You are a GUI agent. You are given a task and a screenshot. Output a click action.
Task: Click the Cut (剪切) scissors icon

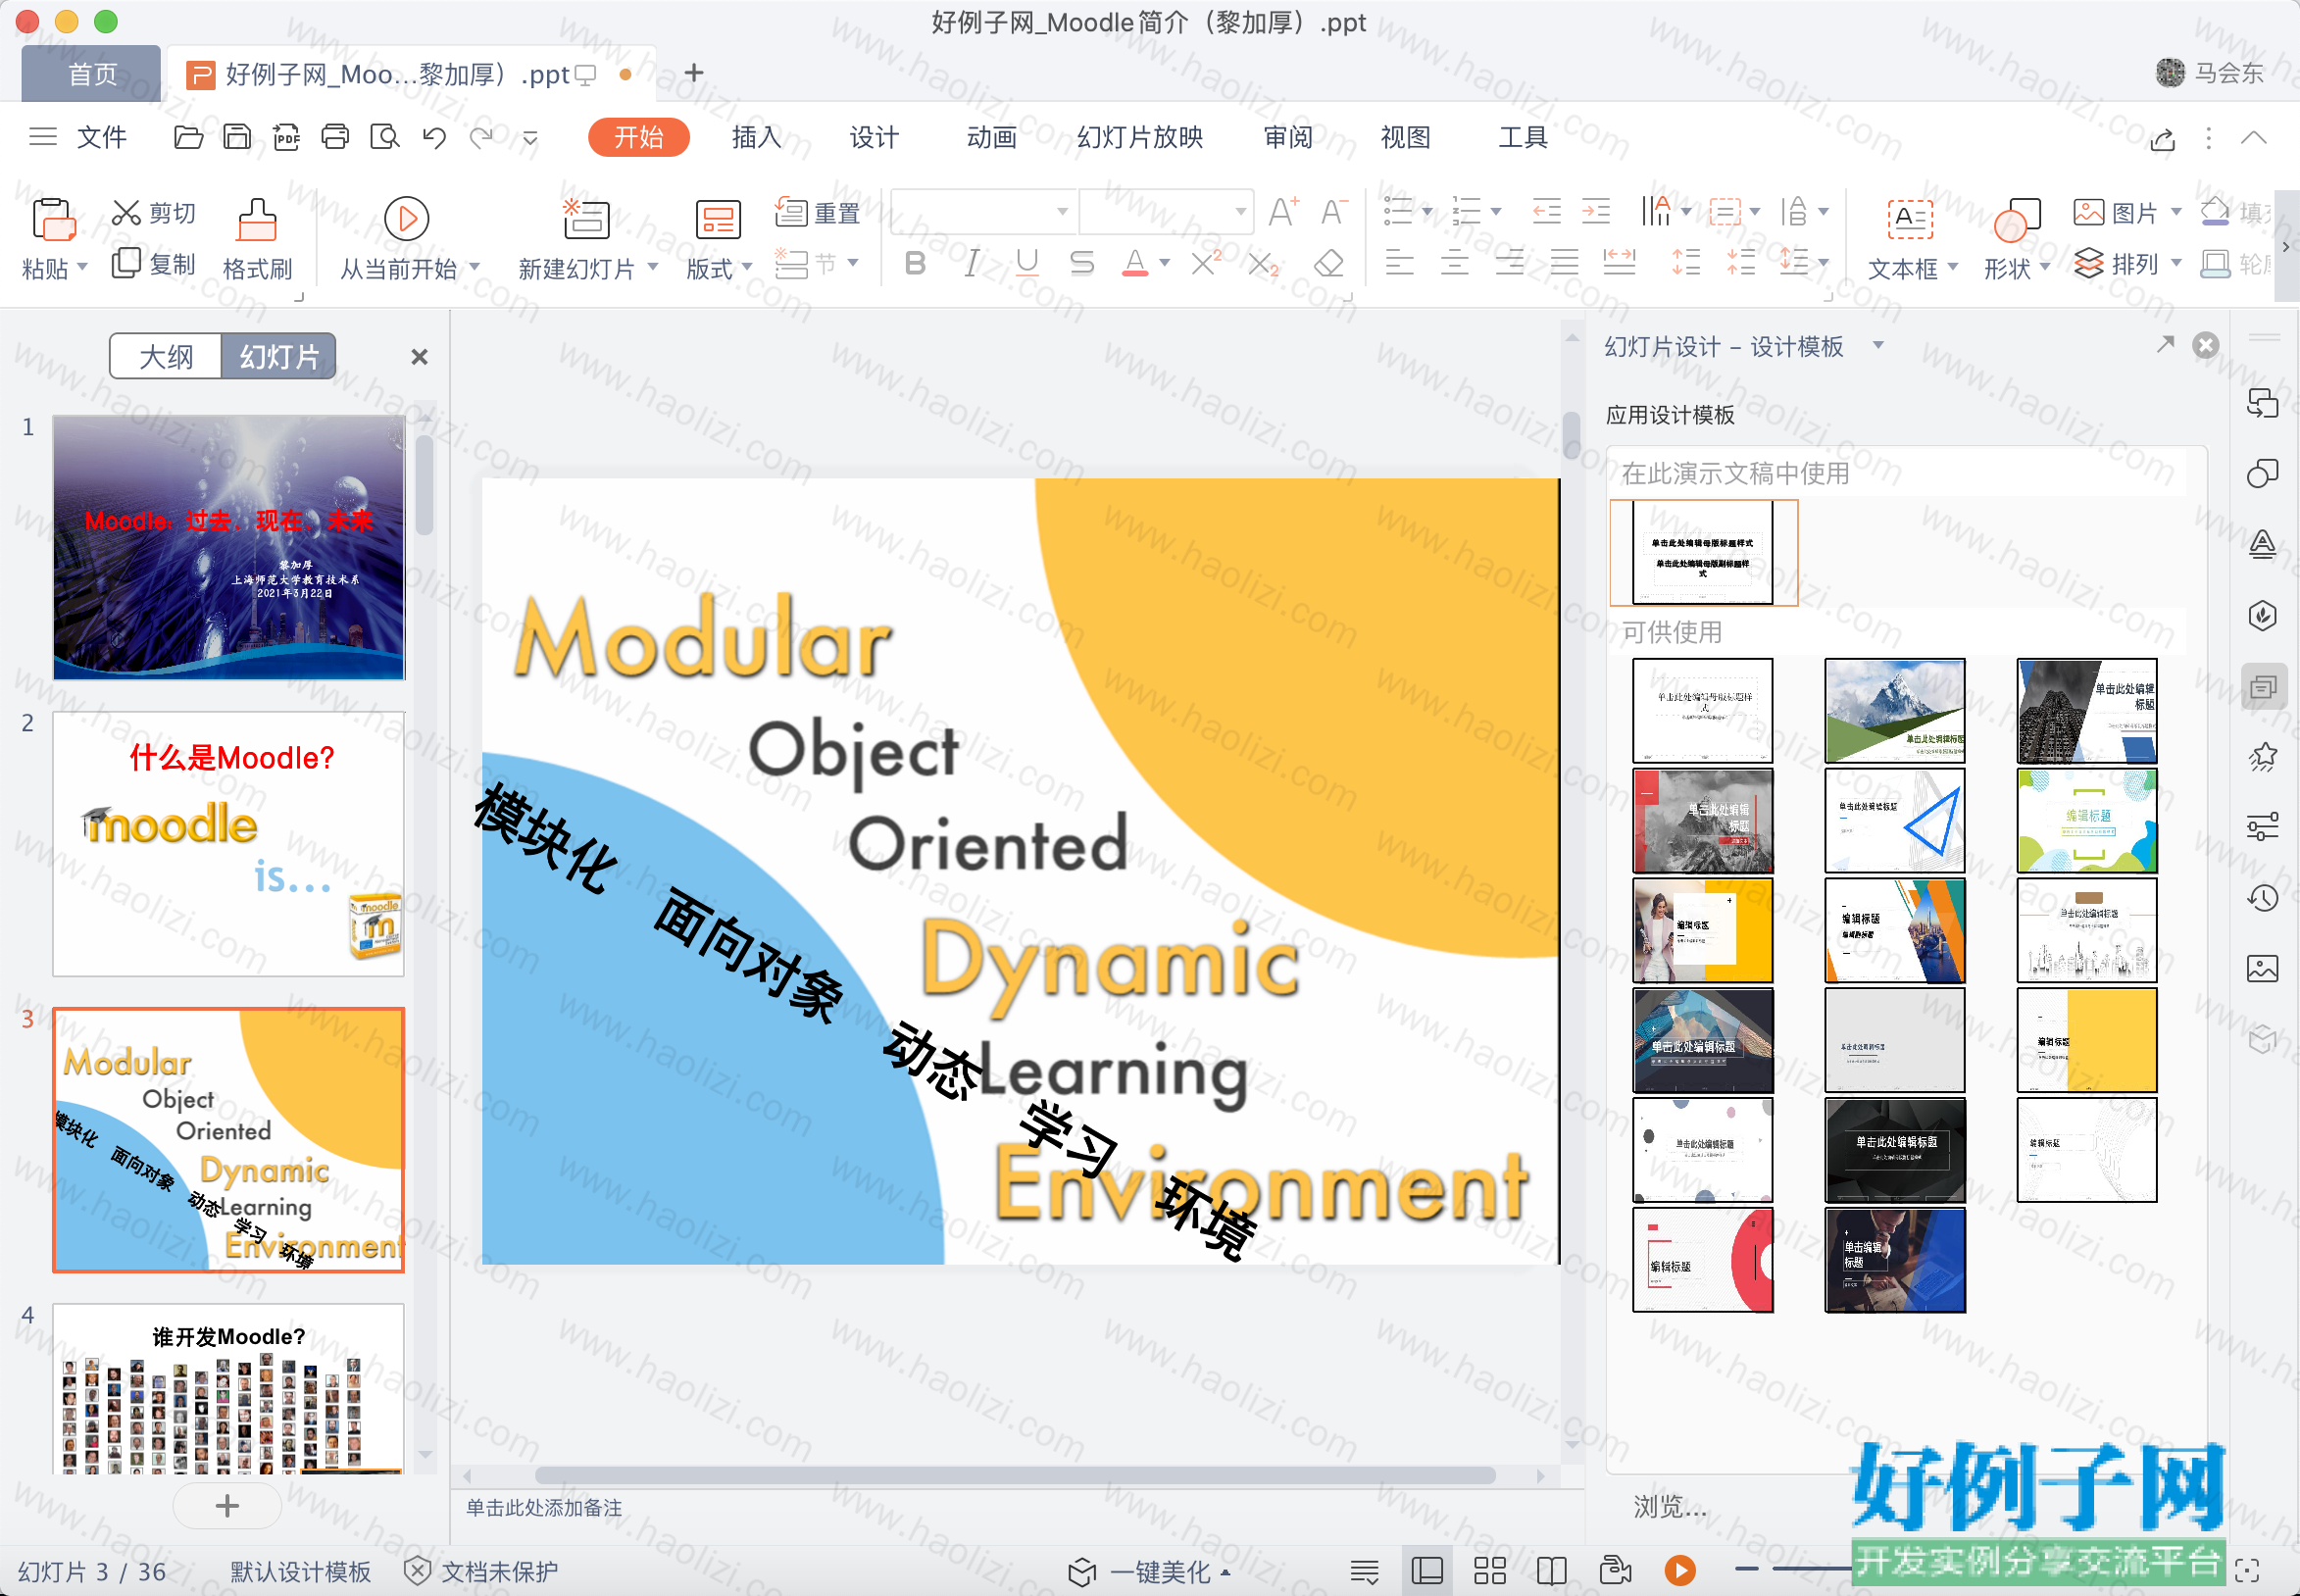[126, 212]
